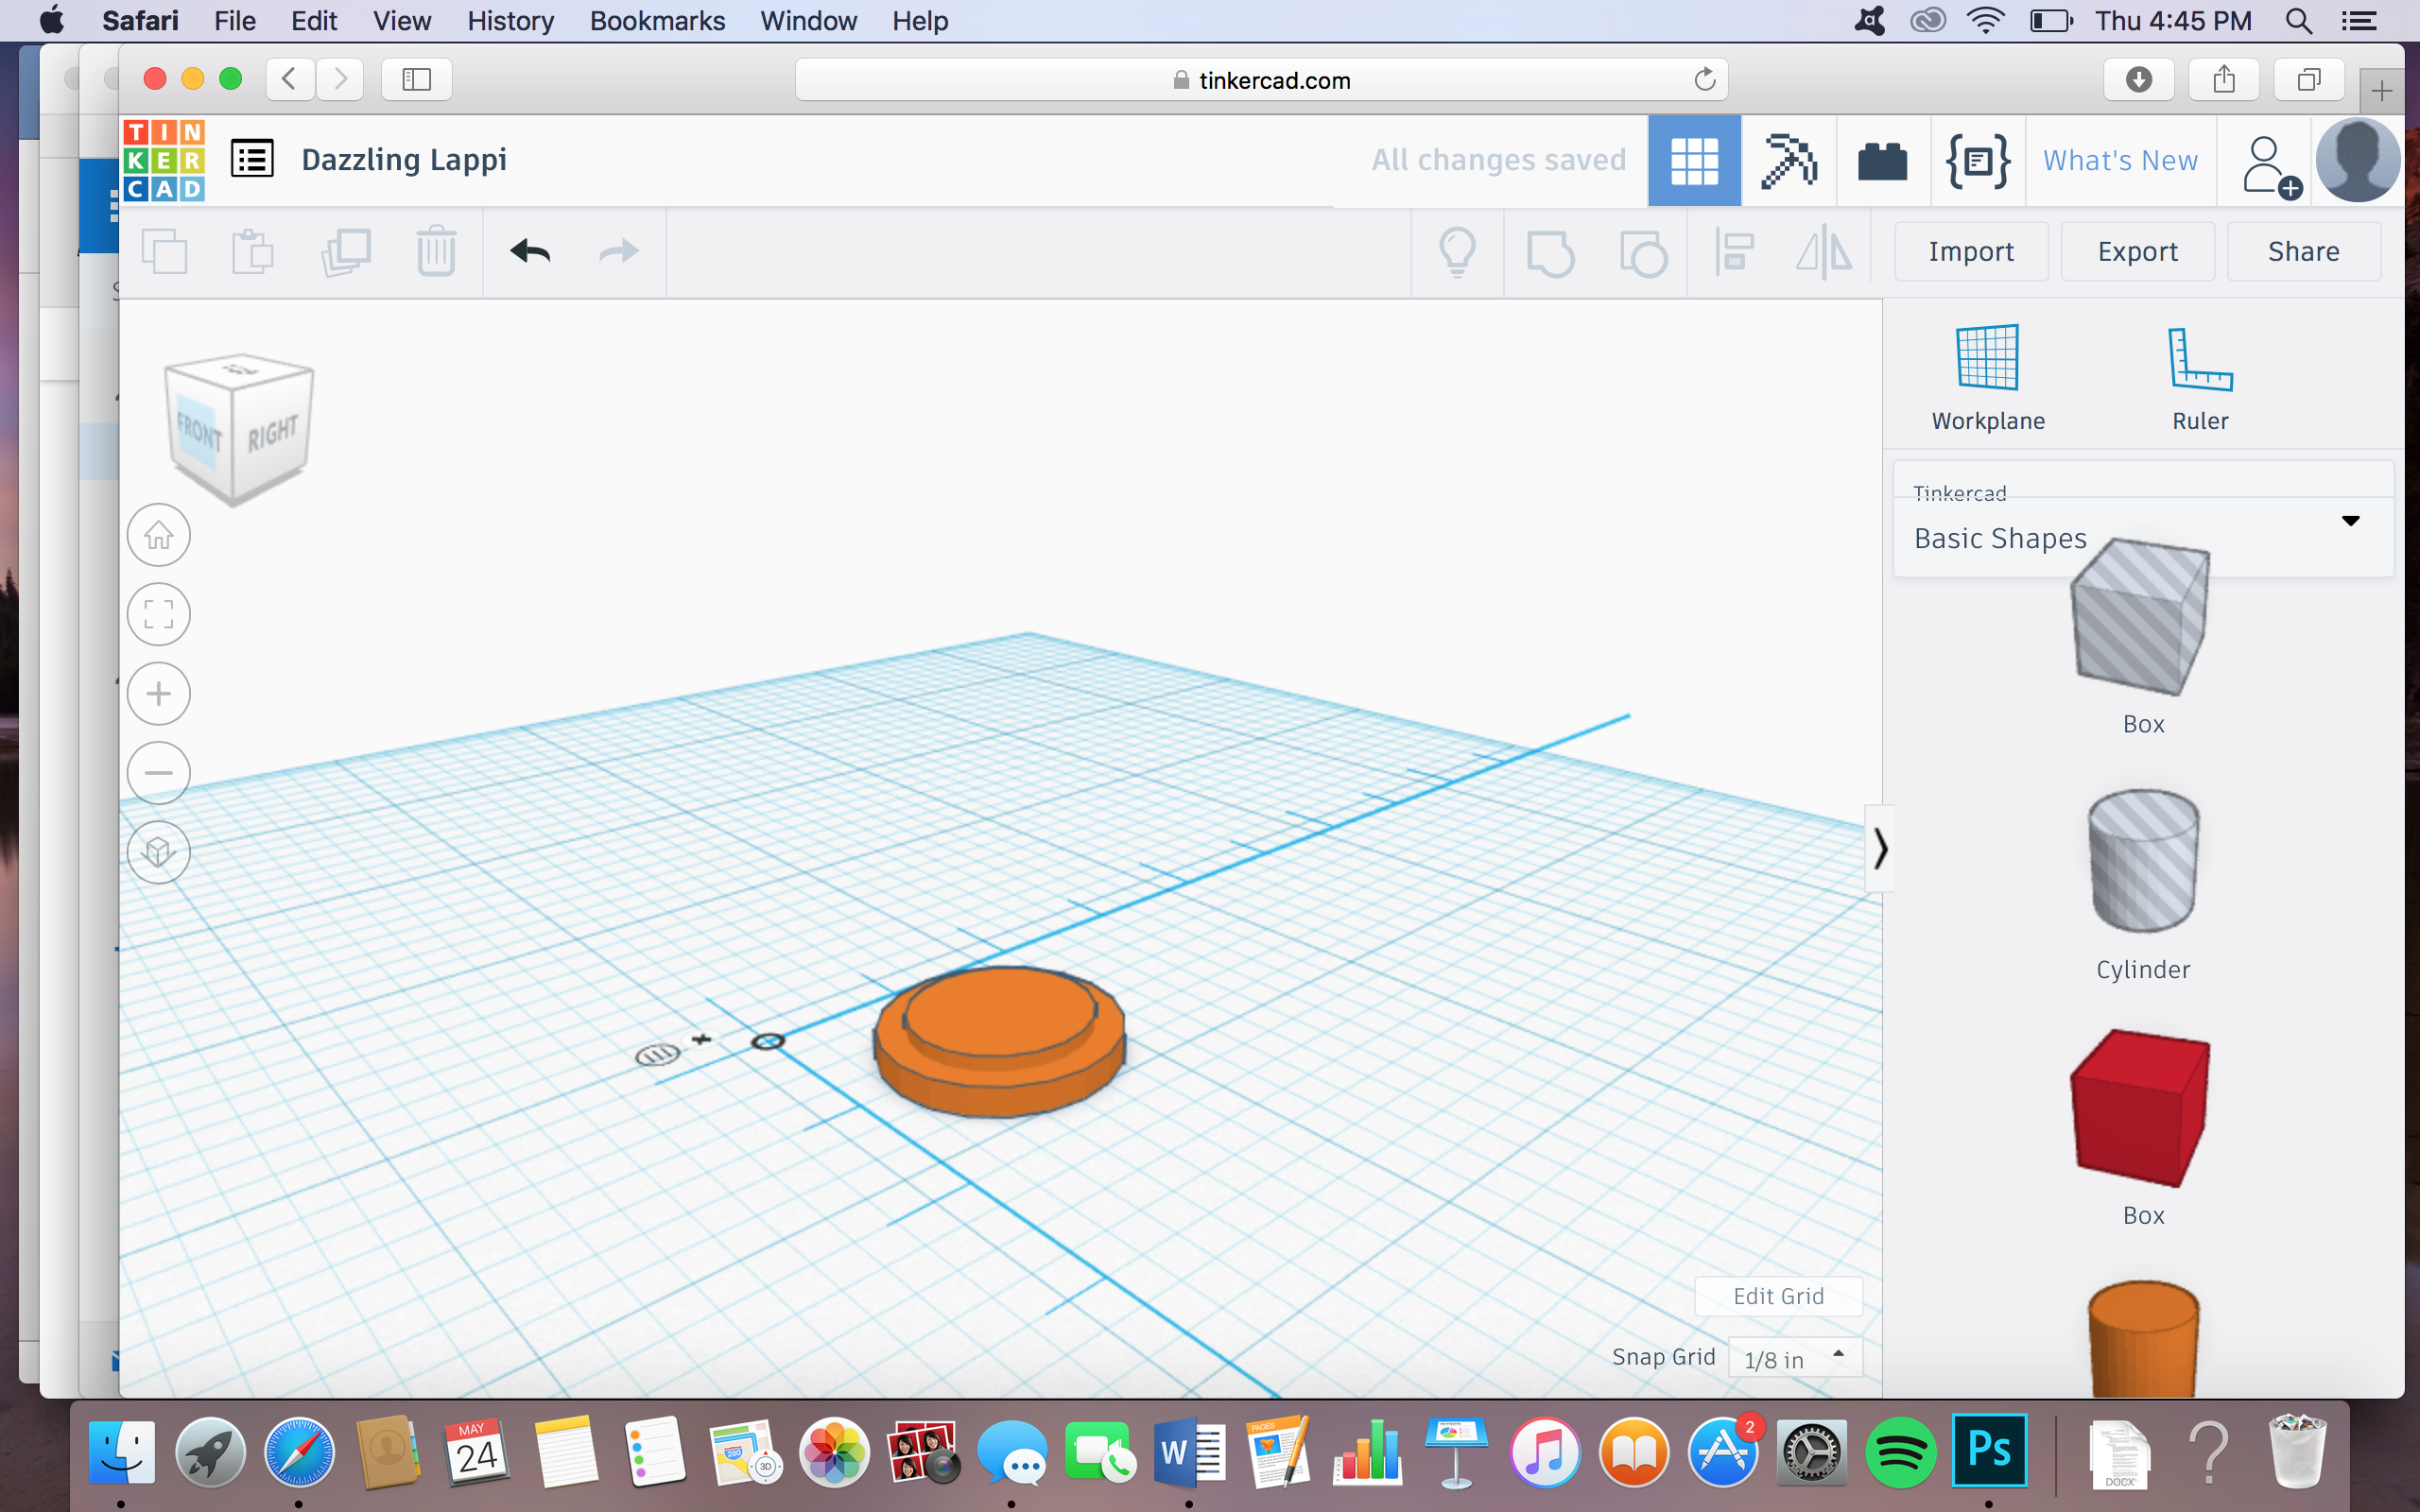Screen dimensions: 2420x1512
Task: Click the Mirror flip icon
Action: click(1823, 252)
